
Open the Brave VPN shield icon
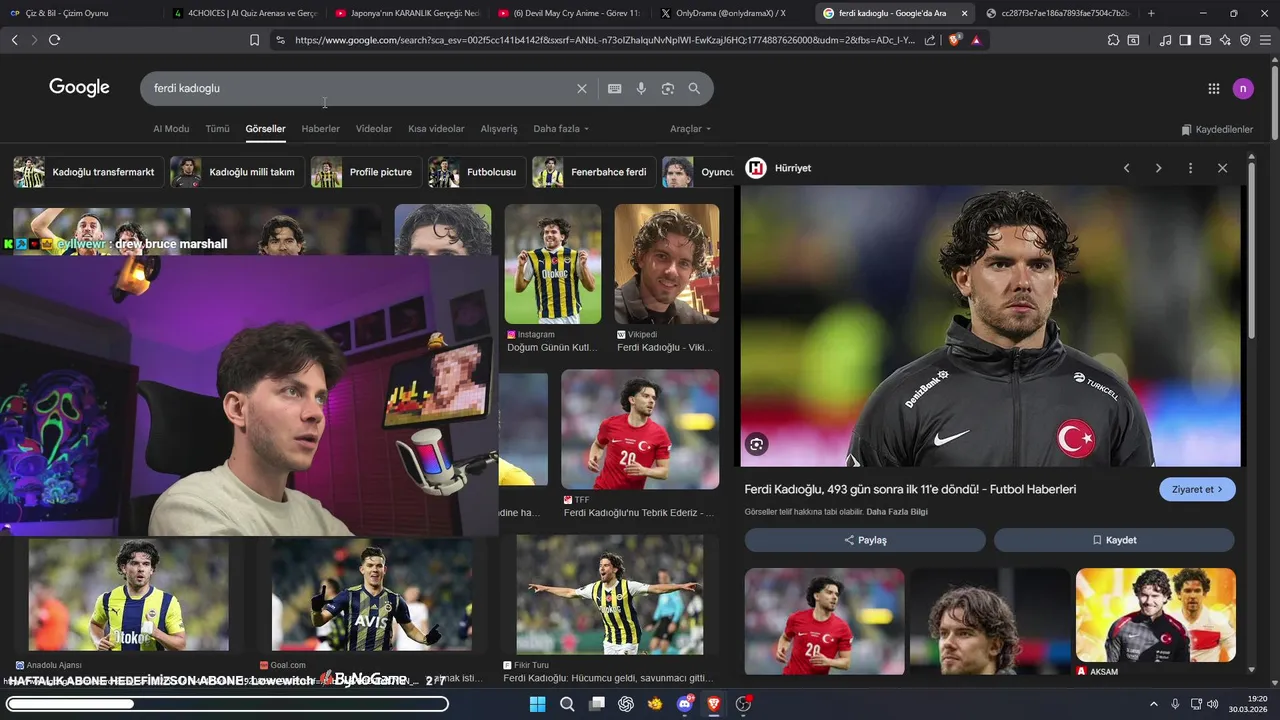pos(1245,40)
